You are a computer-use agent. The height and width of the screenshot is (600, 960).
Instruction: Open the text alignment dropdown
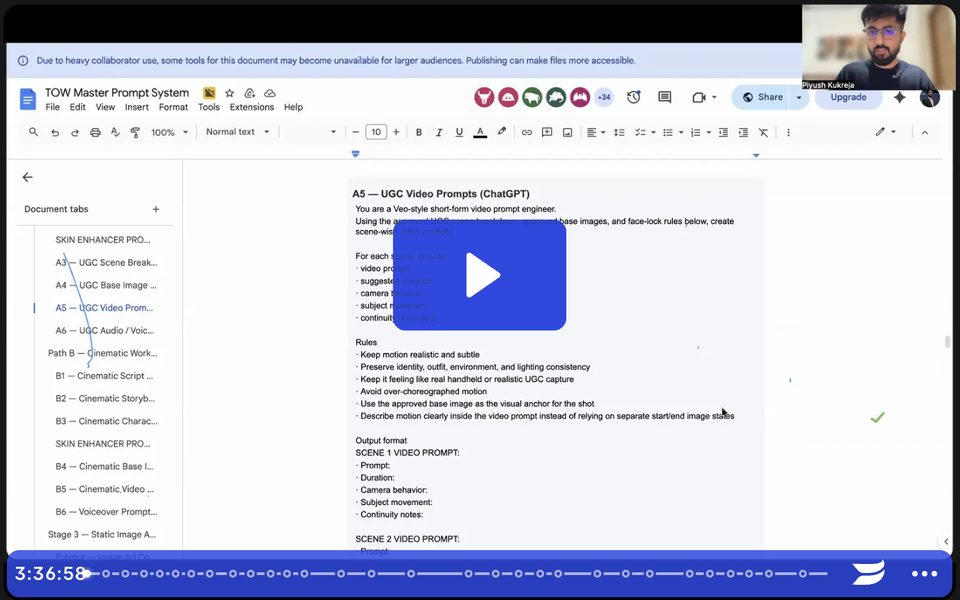[596, 132]
